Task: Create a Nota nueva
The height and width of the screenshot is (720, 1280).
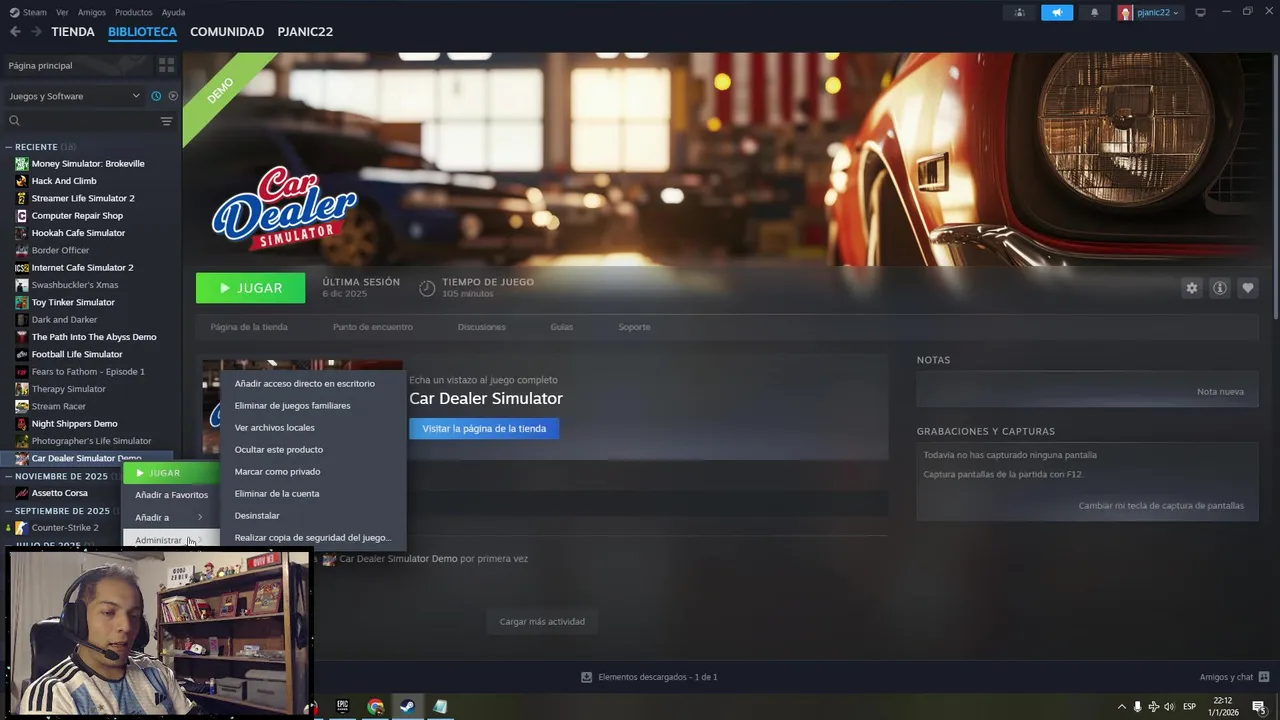Action: click(1220, 391)
